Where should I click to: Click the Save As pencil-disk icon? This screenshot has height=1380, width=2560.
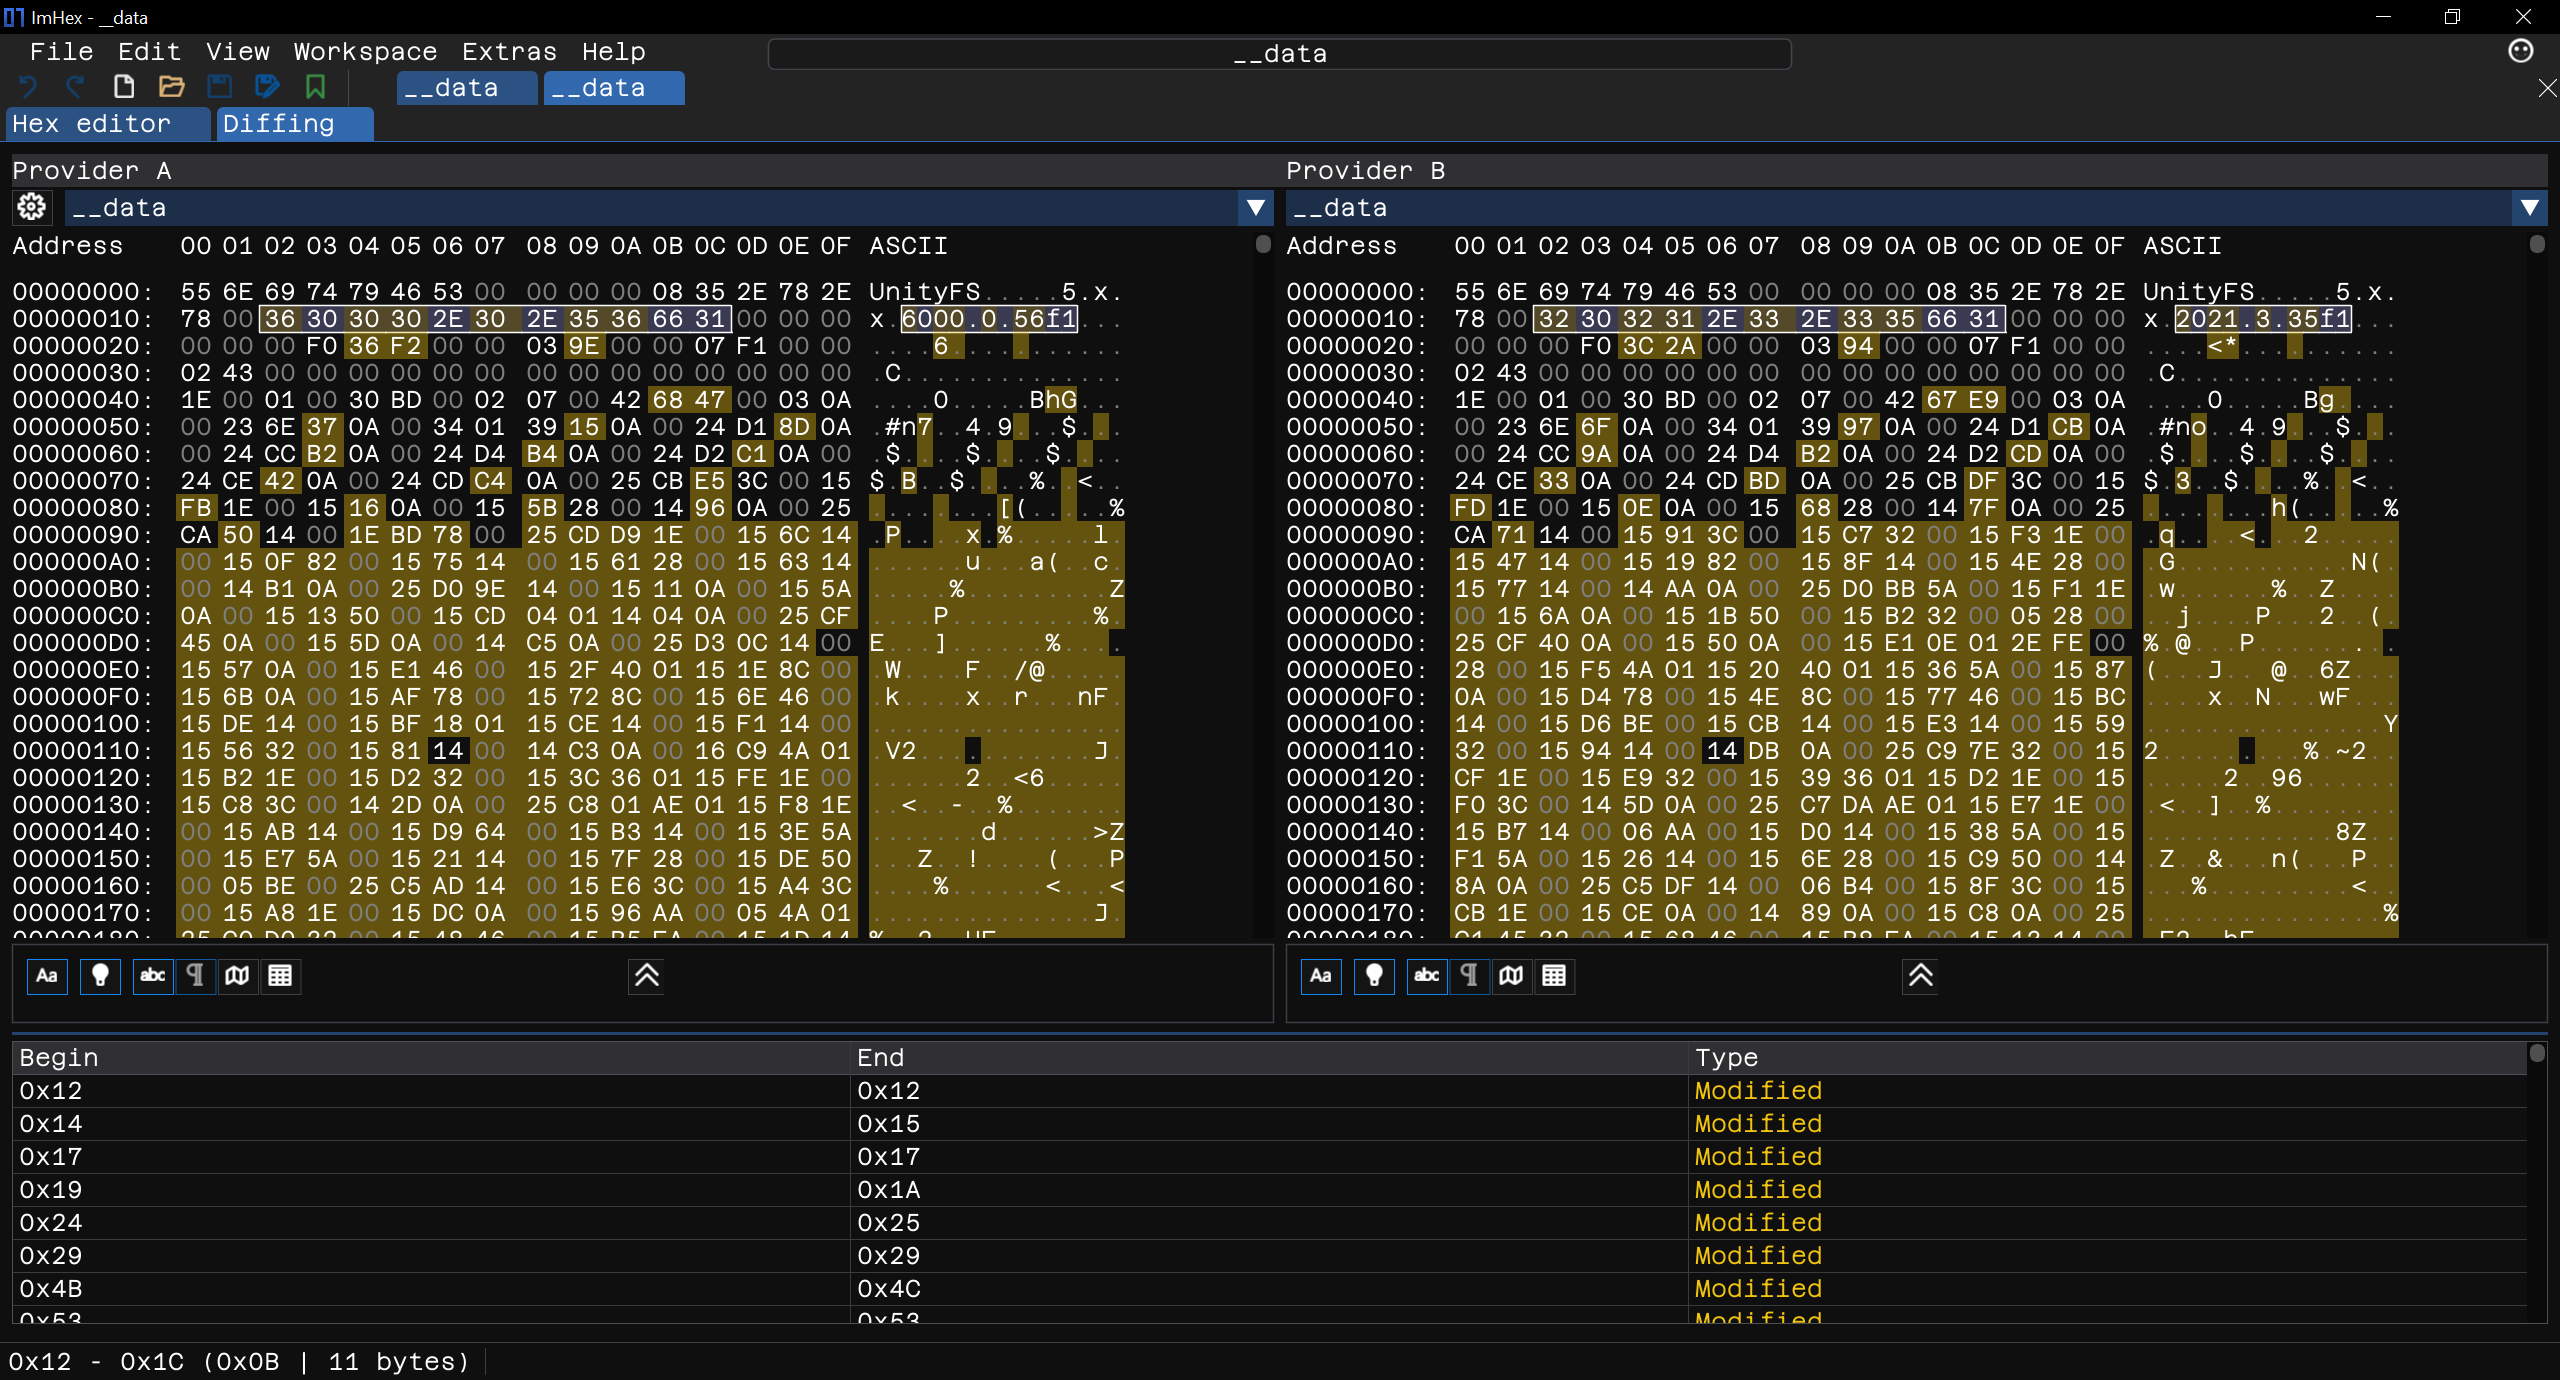pos(267,87)
